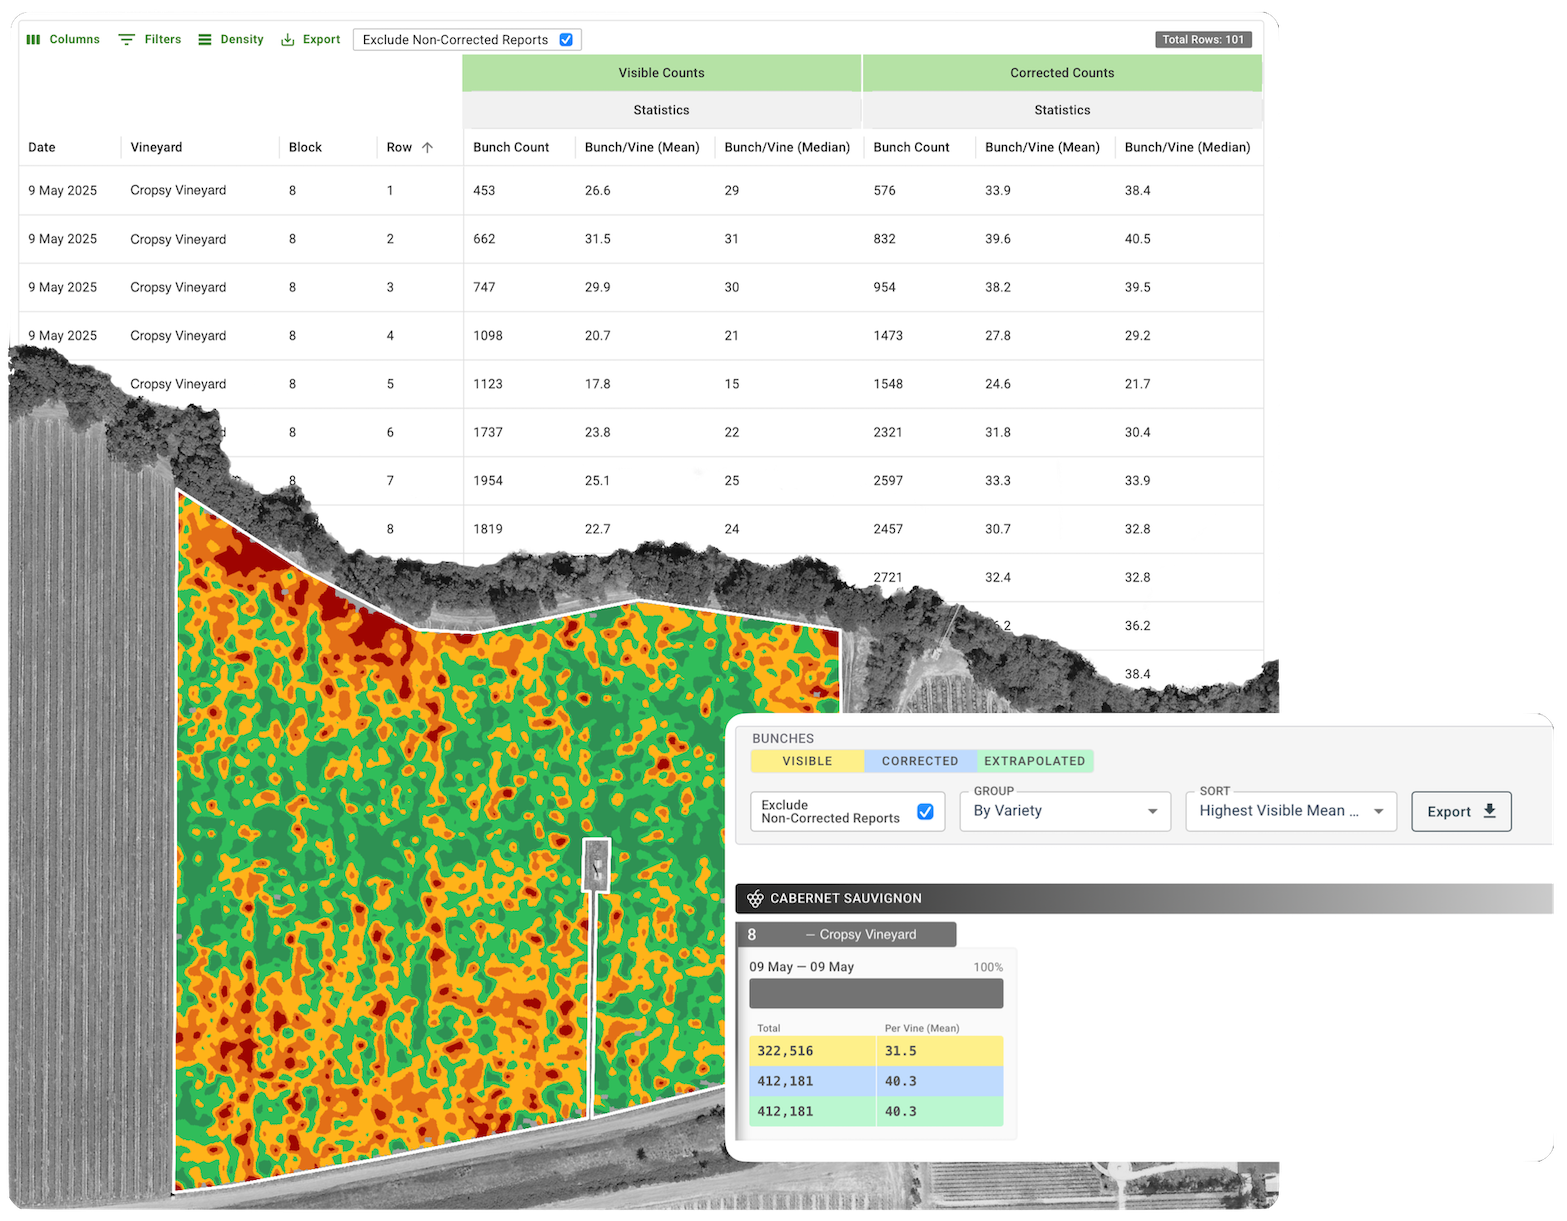
Task: Click the small vineyard marker on heatmap
Action: pyautogui.click(x=596, y=864)
